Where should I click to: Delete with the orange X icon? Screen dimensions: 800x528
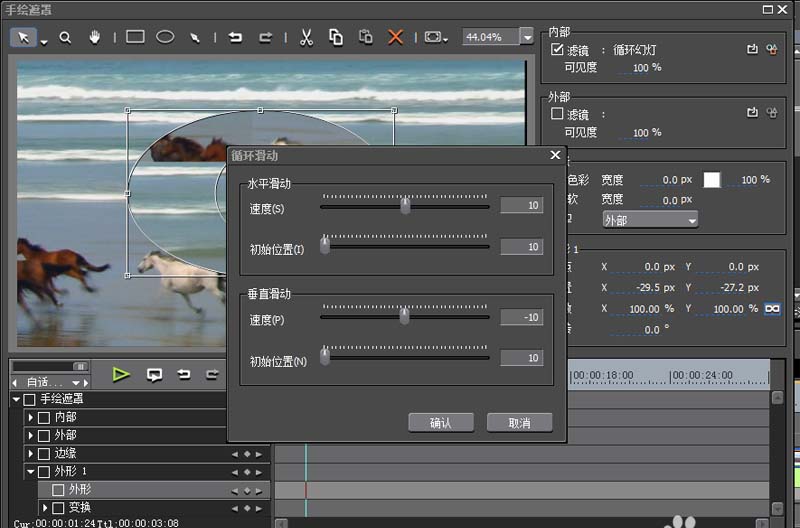click(x=395, y=37)
